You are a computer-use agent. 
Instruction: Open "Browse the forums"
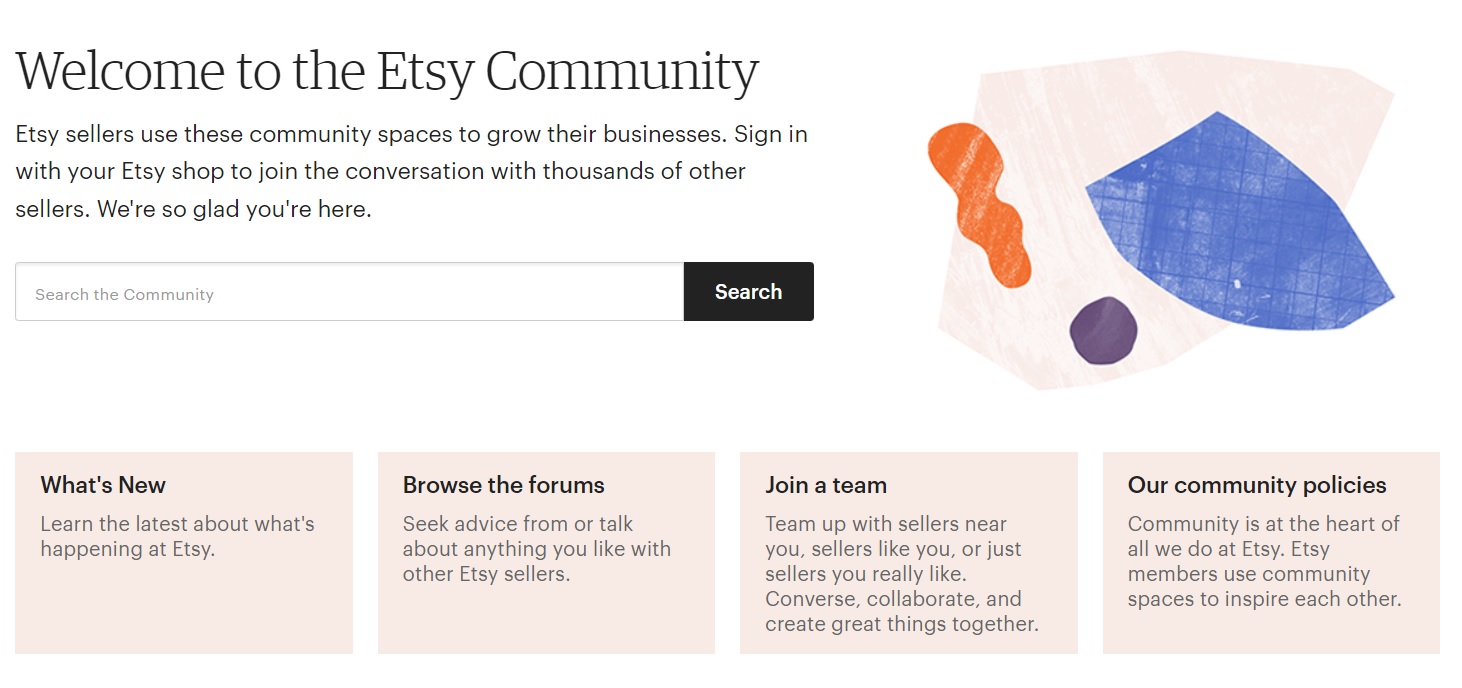[x=546, y=552]
